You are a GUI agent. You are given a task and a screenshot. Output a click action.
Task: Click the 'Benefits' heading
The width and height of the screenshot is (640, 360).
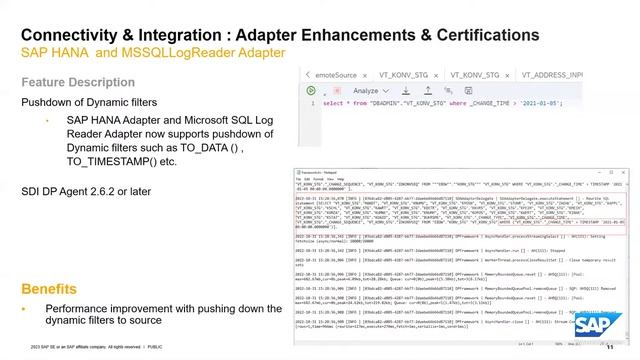tap(49, 289)
